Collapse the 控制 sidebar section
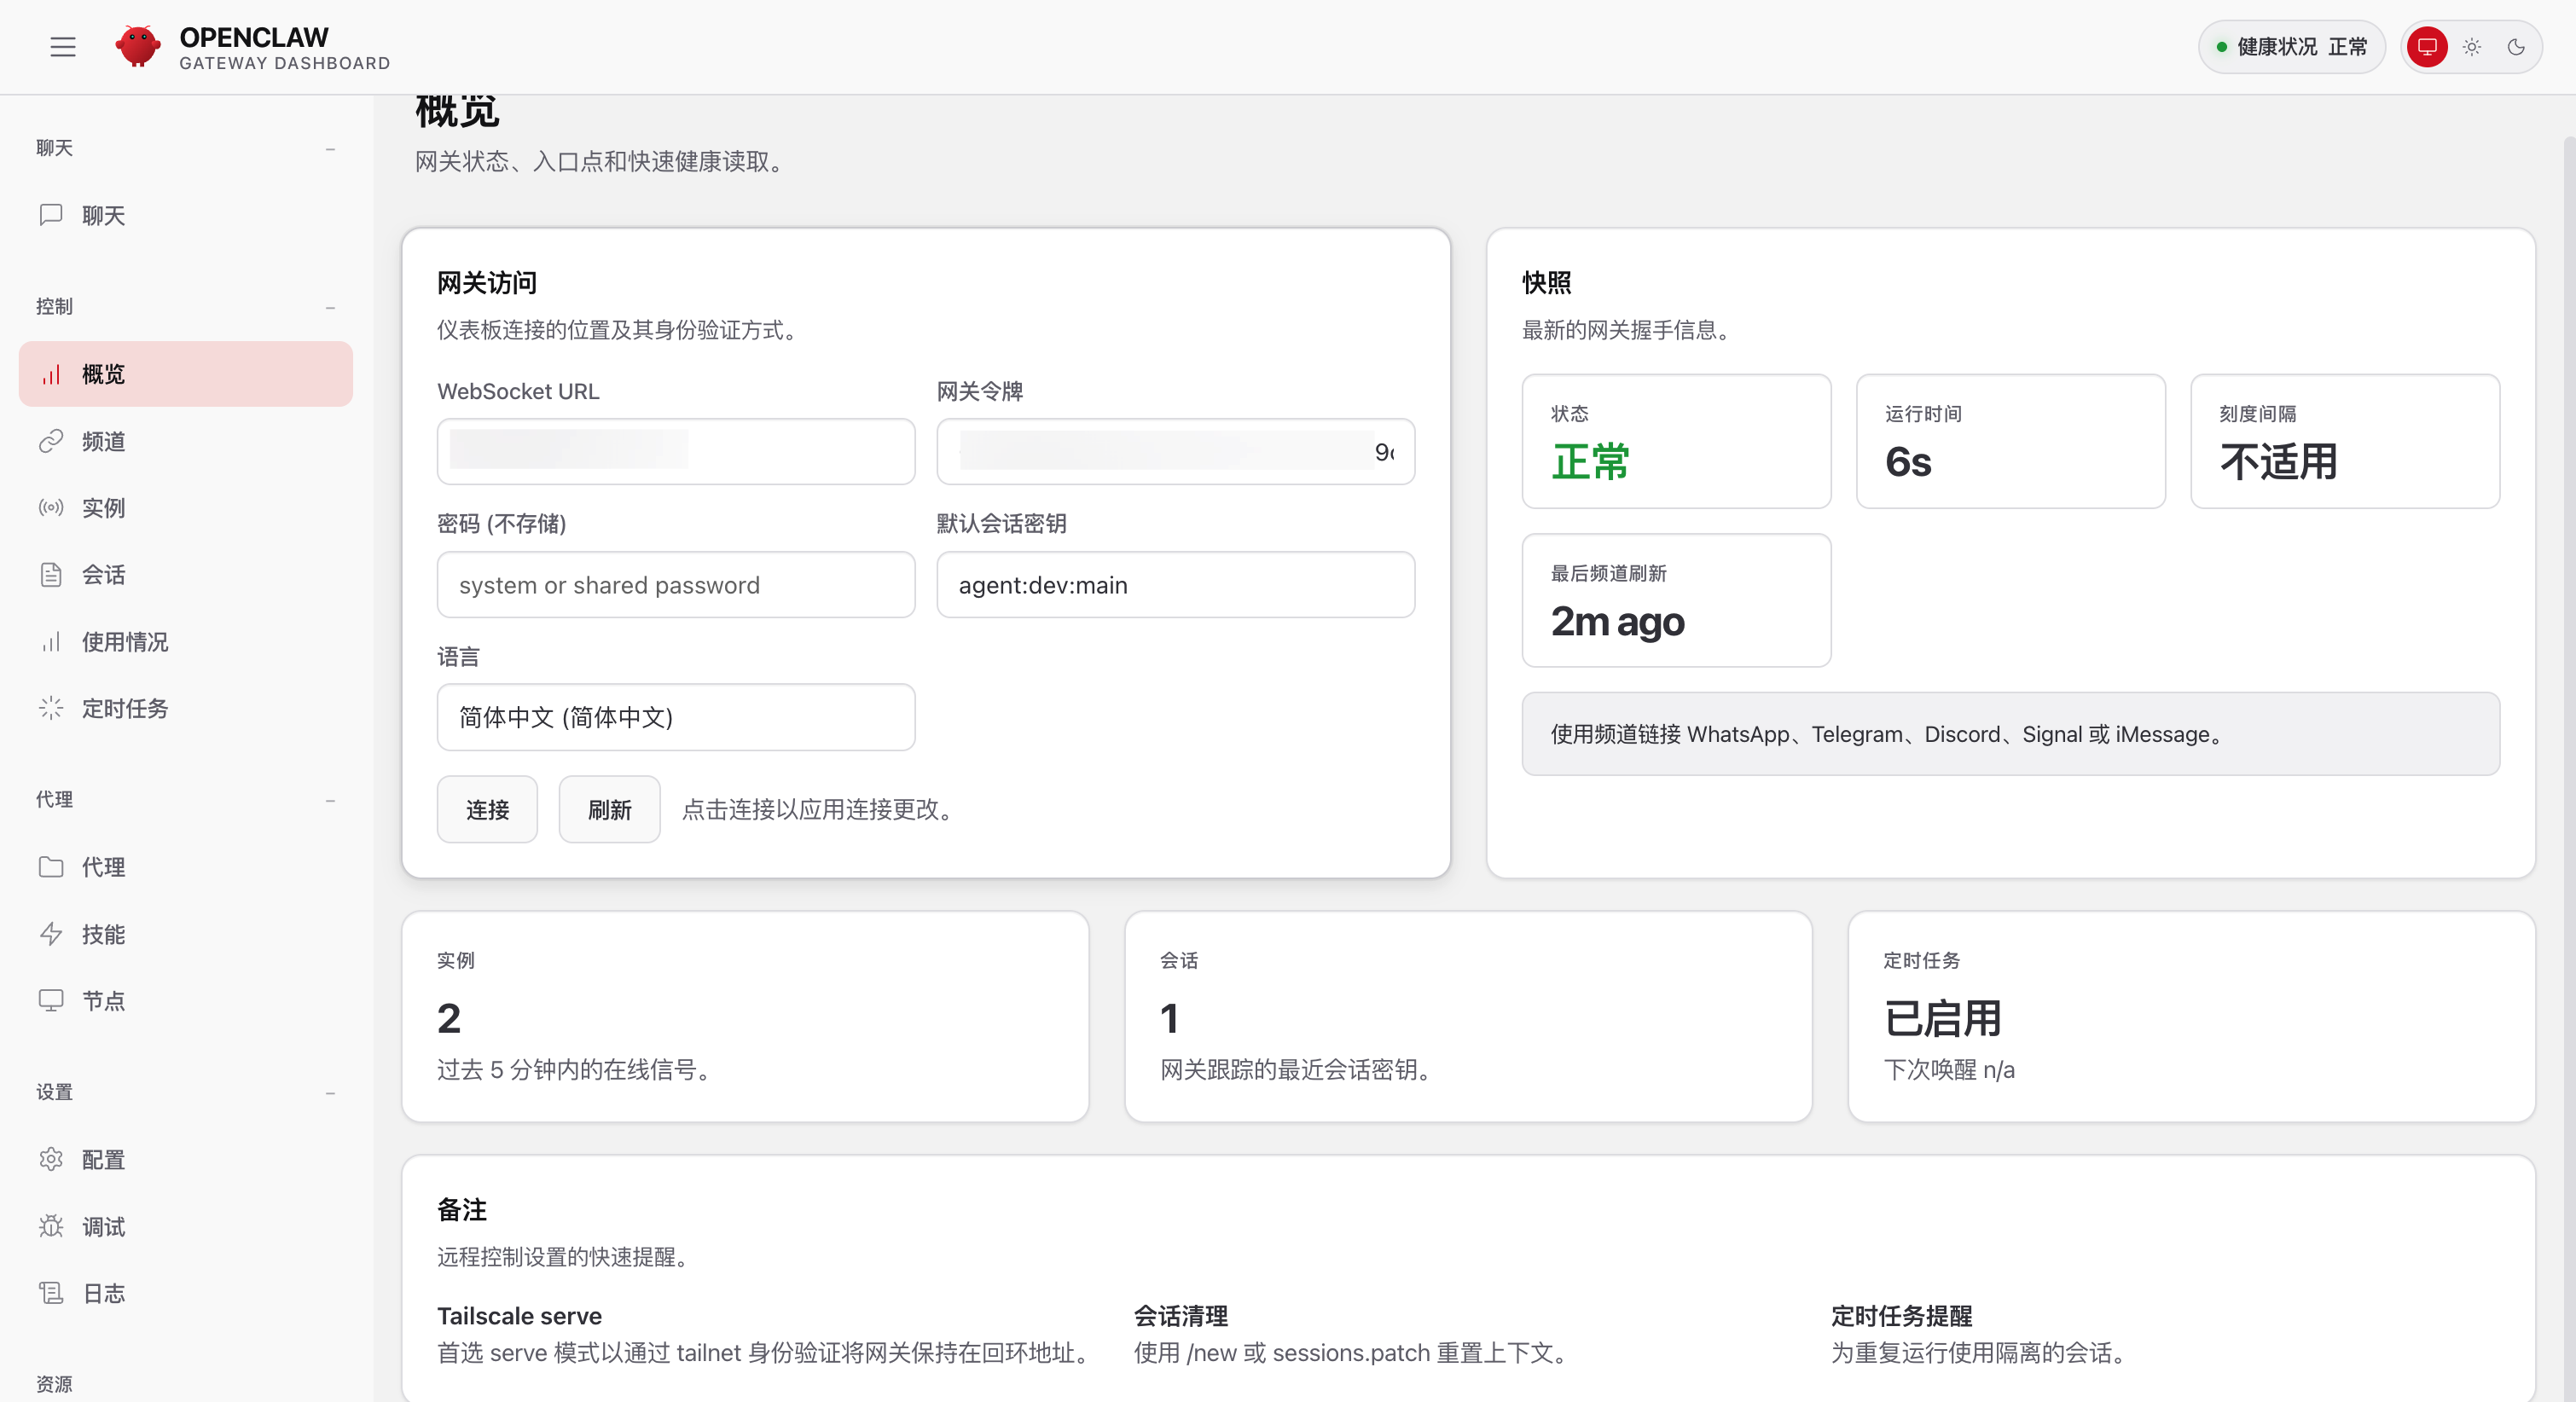Image resolution: width=2576 pixels, height=1402 pixels. point(331,306)
